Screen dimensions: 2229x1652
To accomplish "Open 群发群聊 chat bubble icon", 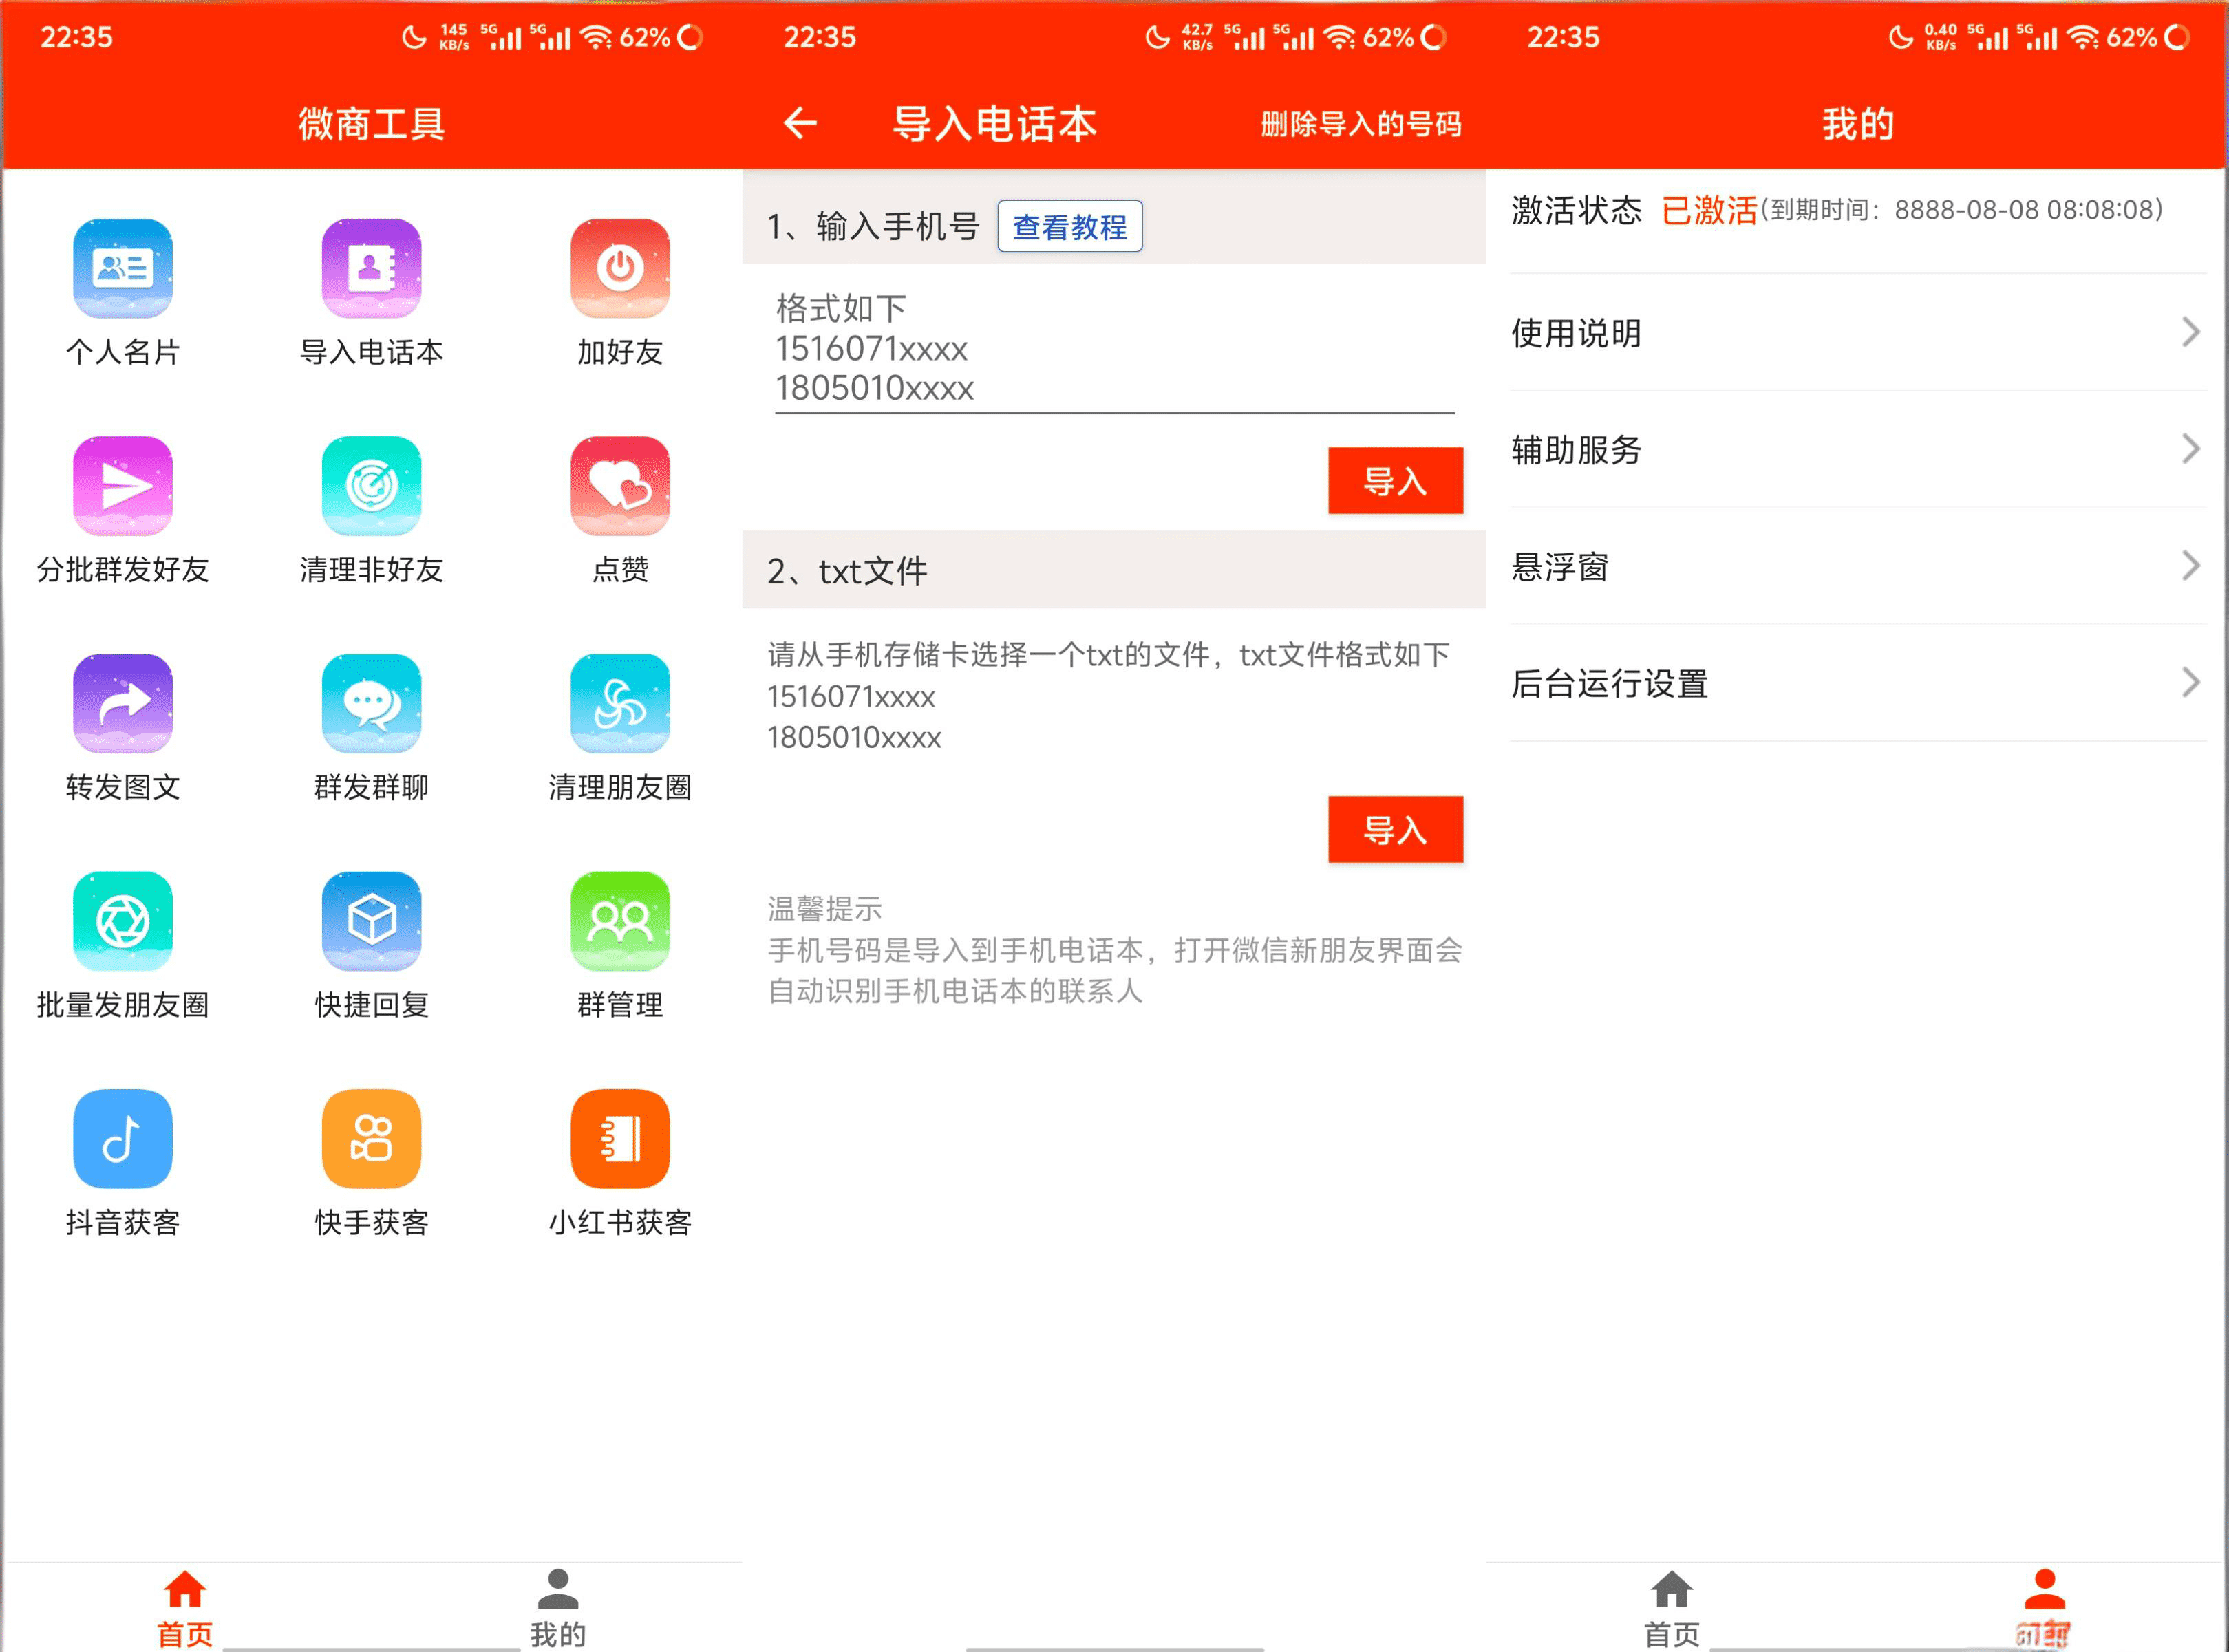I will point(371,703).
